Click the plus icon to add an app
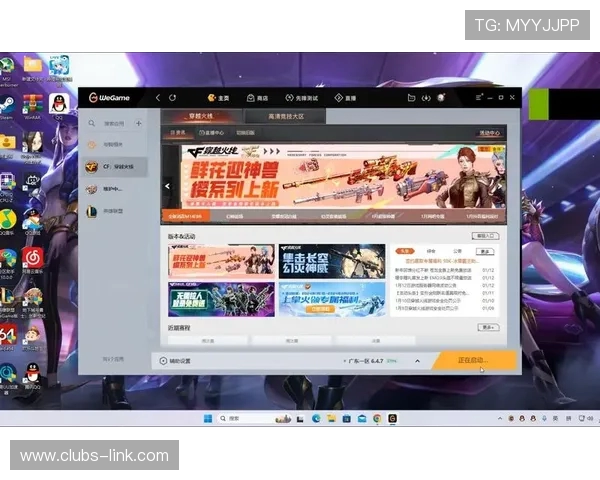The width and height of the screenshot is (600, 480). coord(139,124)
